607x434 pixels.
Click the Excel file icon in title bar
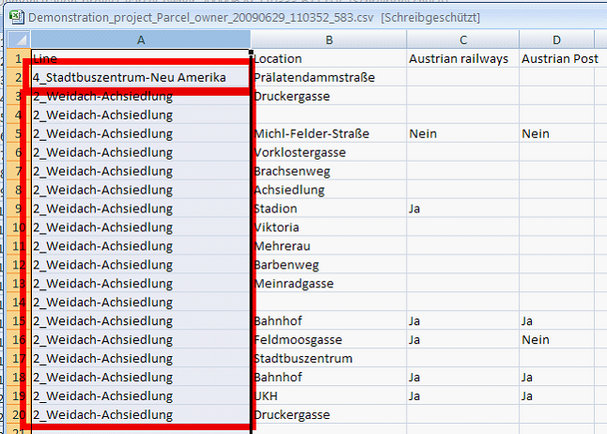(16, 17)
